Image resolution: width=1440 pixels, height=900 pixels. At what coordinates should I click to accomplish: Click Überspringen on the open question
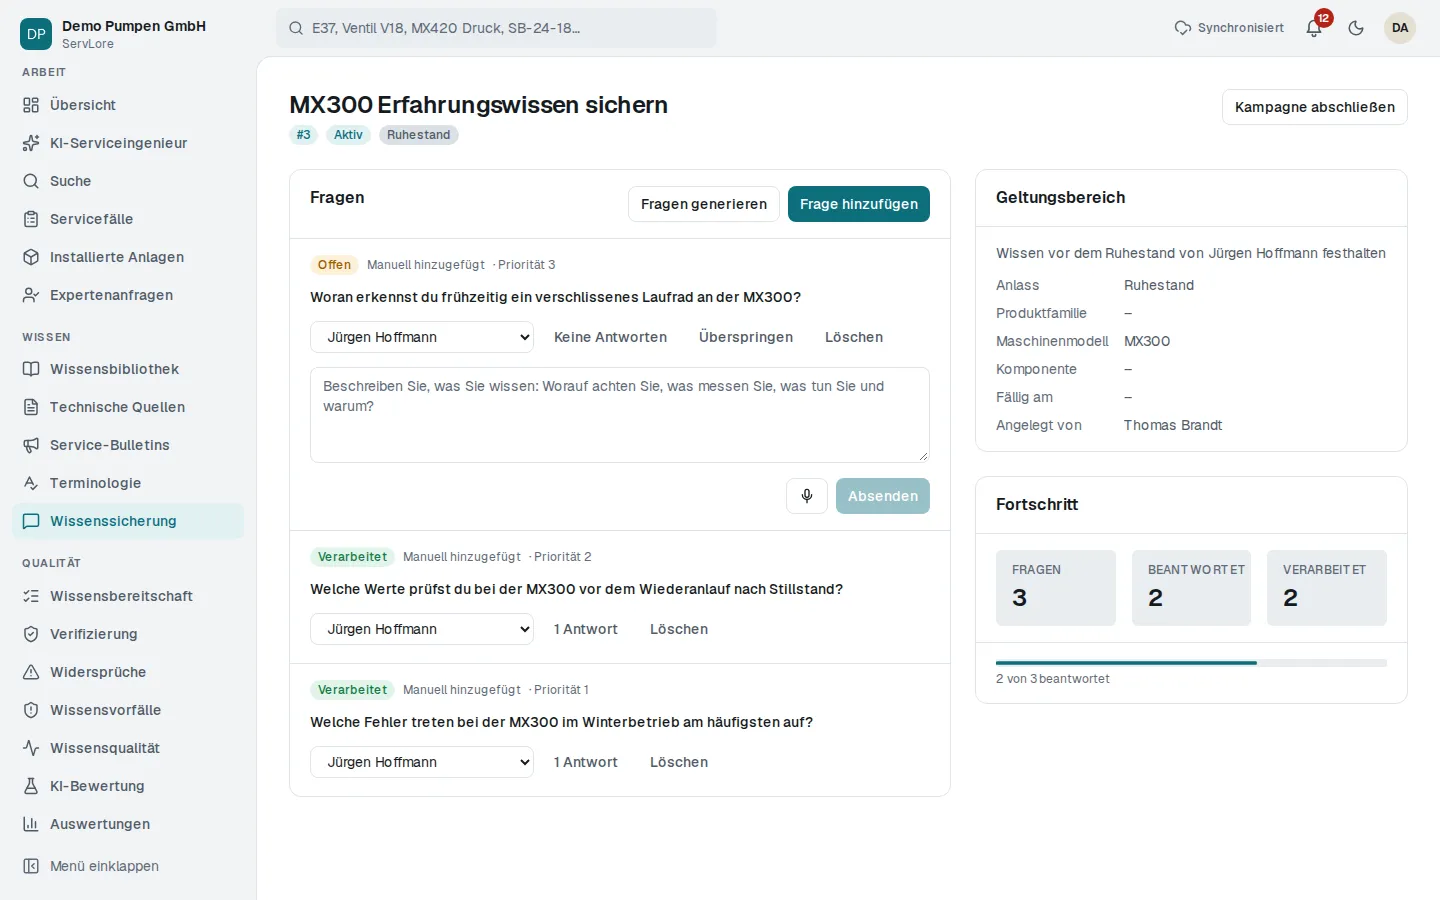click(x=746, y=337)
